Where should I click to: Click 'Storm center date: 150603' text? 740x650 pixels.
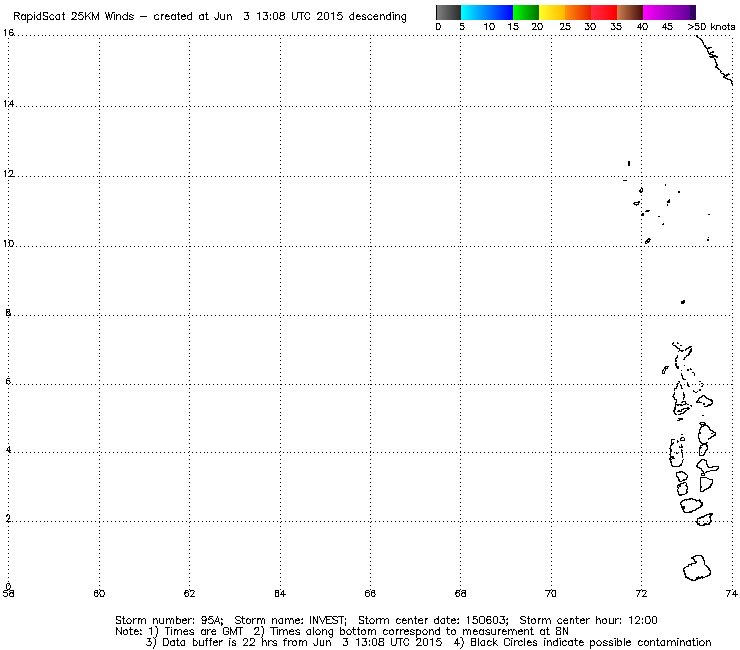[433, 620]
